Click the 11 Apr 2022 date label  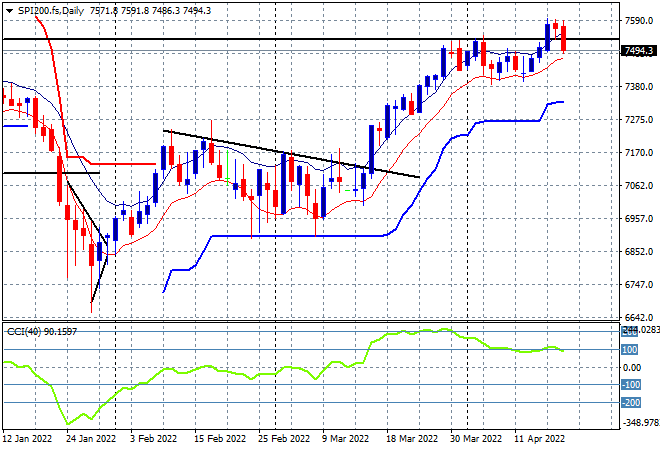point(540,439)
